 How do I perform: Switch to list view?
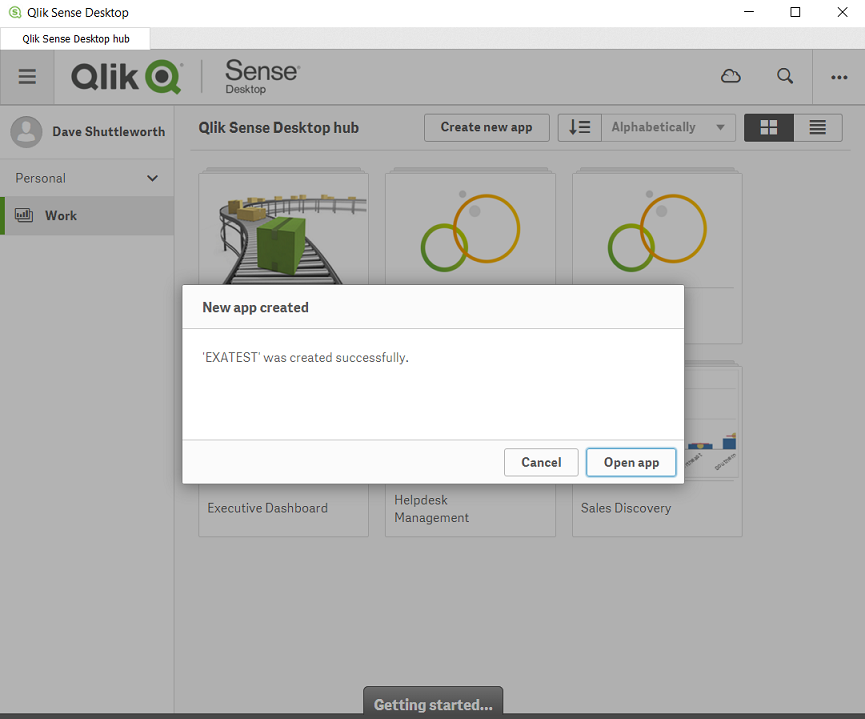(x=818, y=128)
